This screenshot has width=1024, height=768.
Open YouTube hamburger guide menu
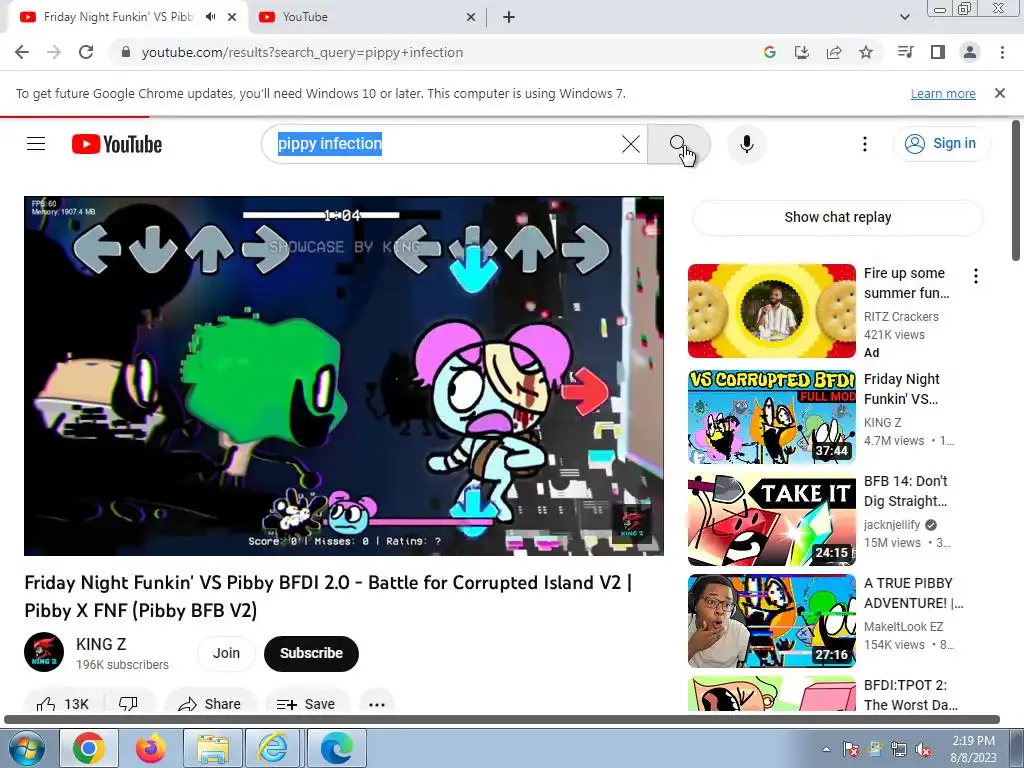pos(36,144)
